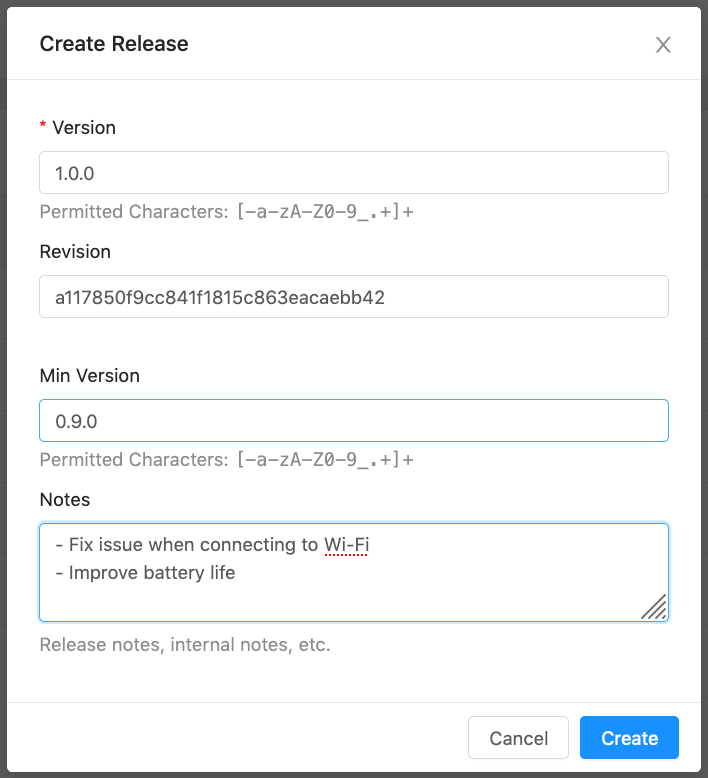Viewport: 708px width, 778px height.
Task: Click the 'Release notes, internal notes' helper text
Action: 185,645
